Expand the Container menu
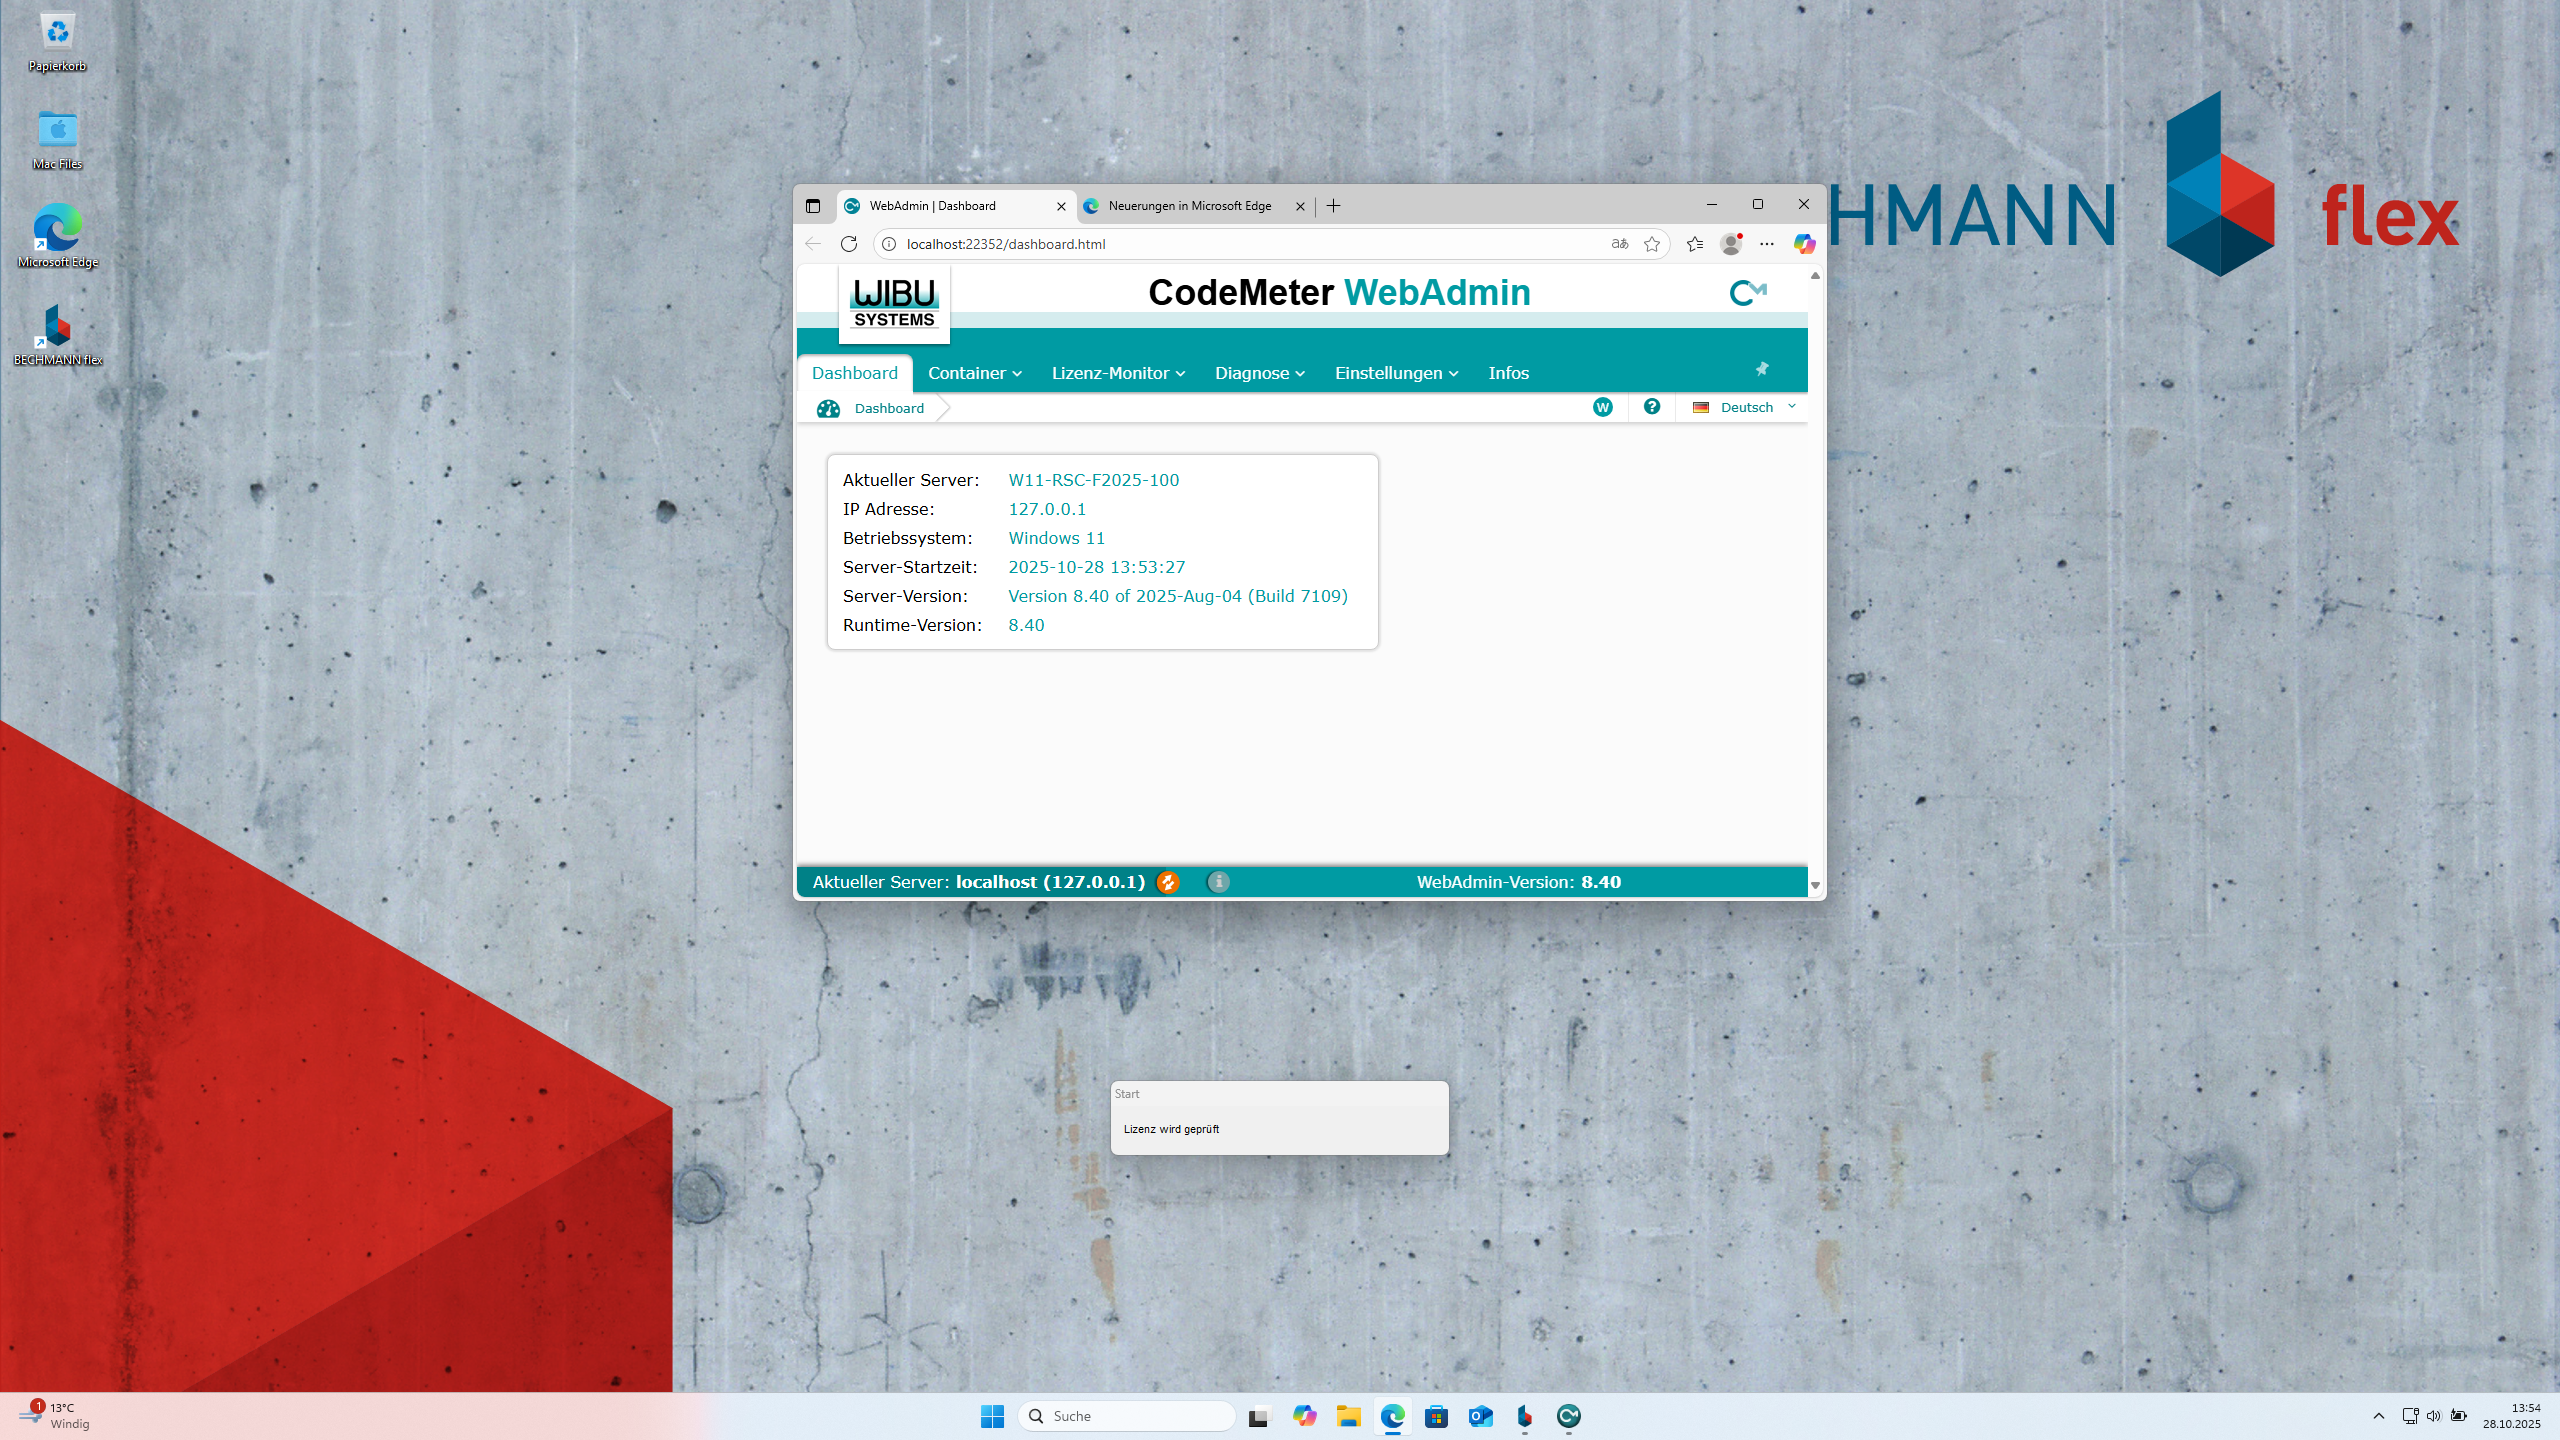 click(974, 373)
